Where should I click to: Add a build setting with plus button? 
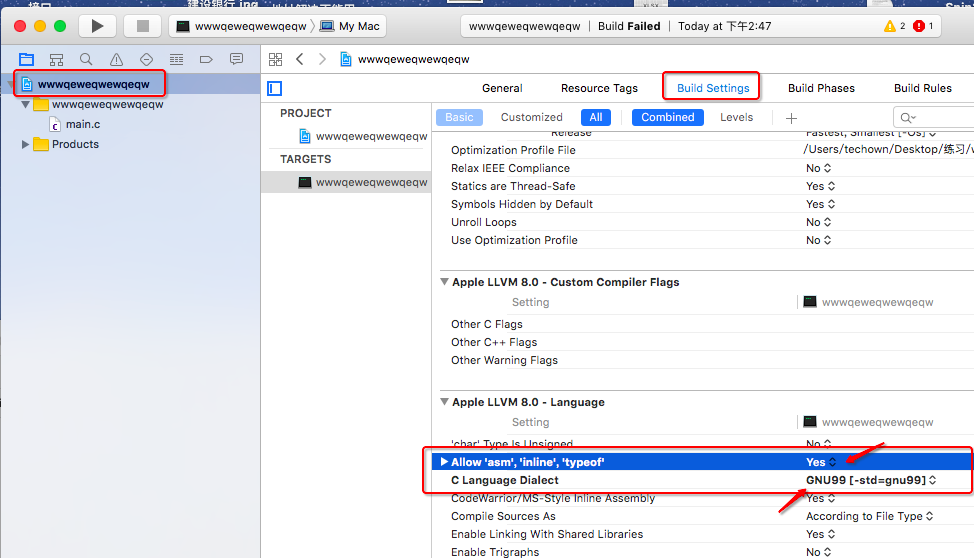coord(791,118)
